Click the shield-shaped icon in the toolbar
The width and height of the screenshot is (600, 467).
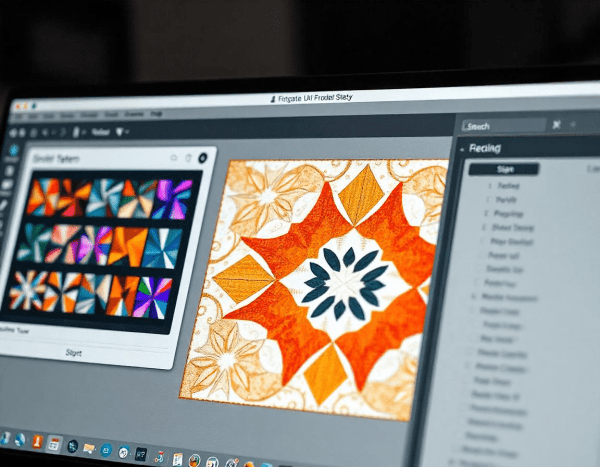click(x=119, y=132)
